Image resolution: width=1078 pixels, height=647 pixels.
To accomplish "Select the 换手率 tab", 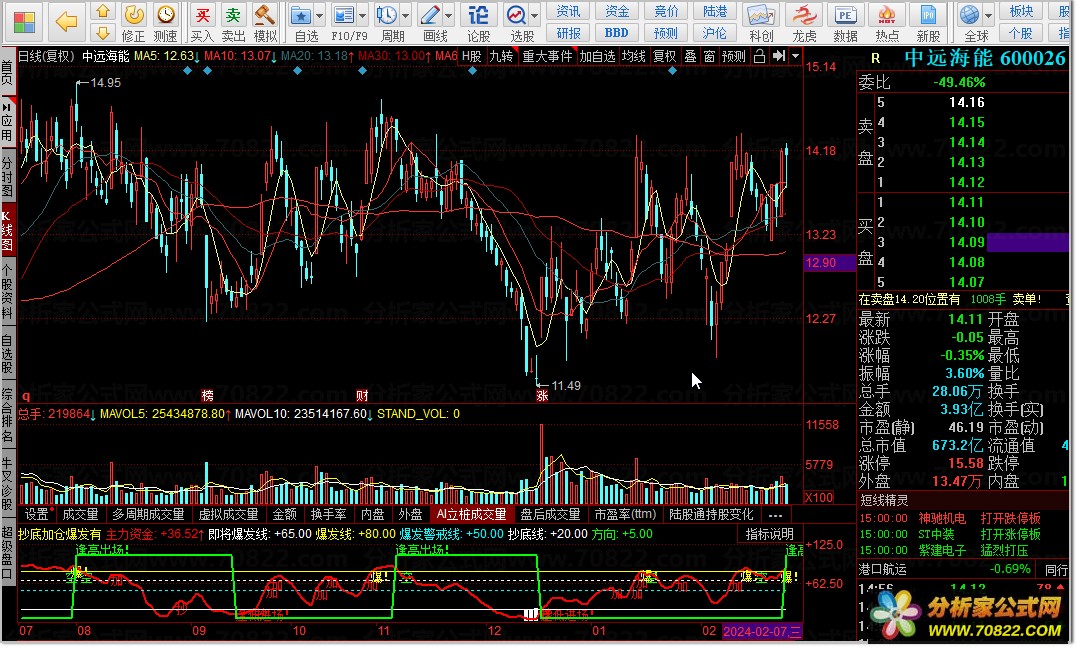I will pos(329,515).
